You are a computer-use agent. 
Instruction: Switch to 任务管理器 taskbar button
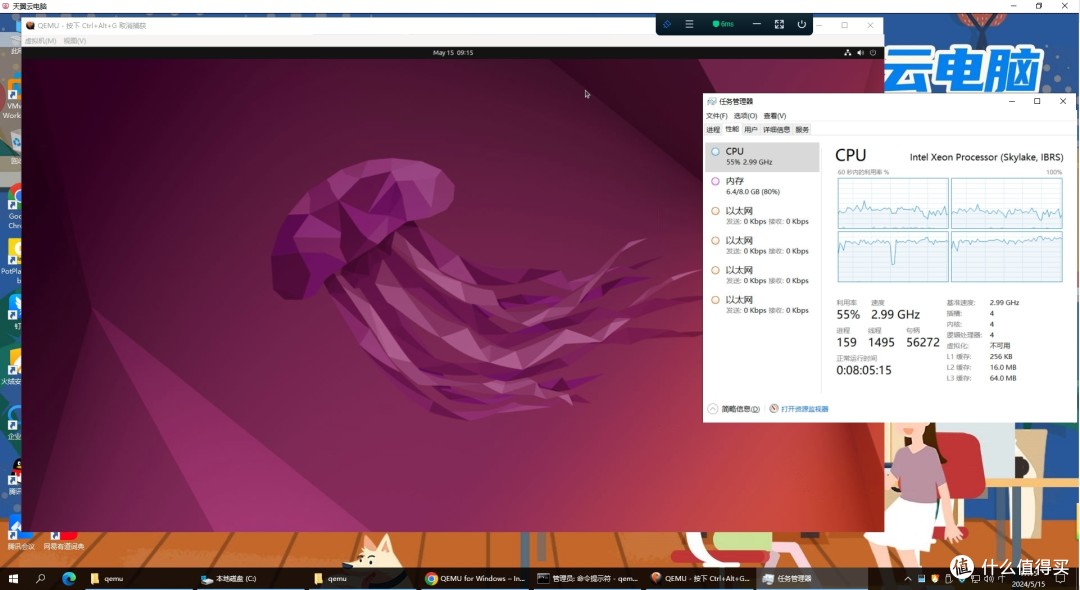tap(811, 579)
